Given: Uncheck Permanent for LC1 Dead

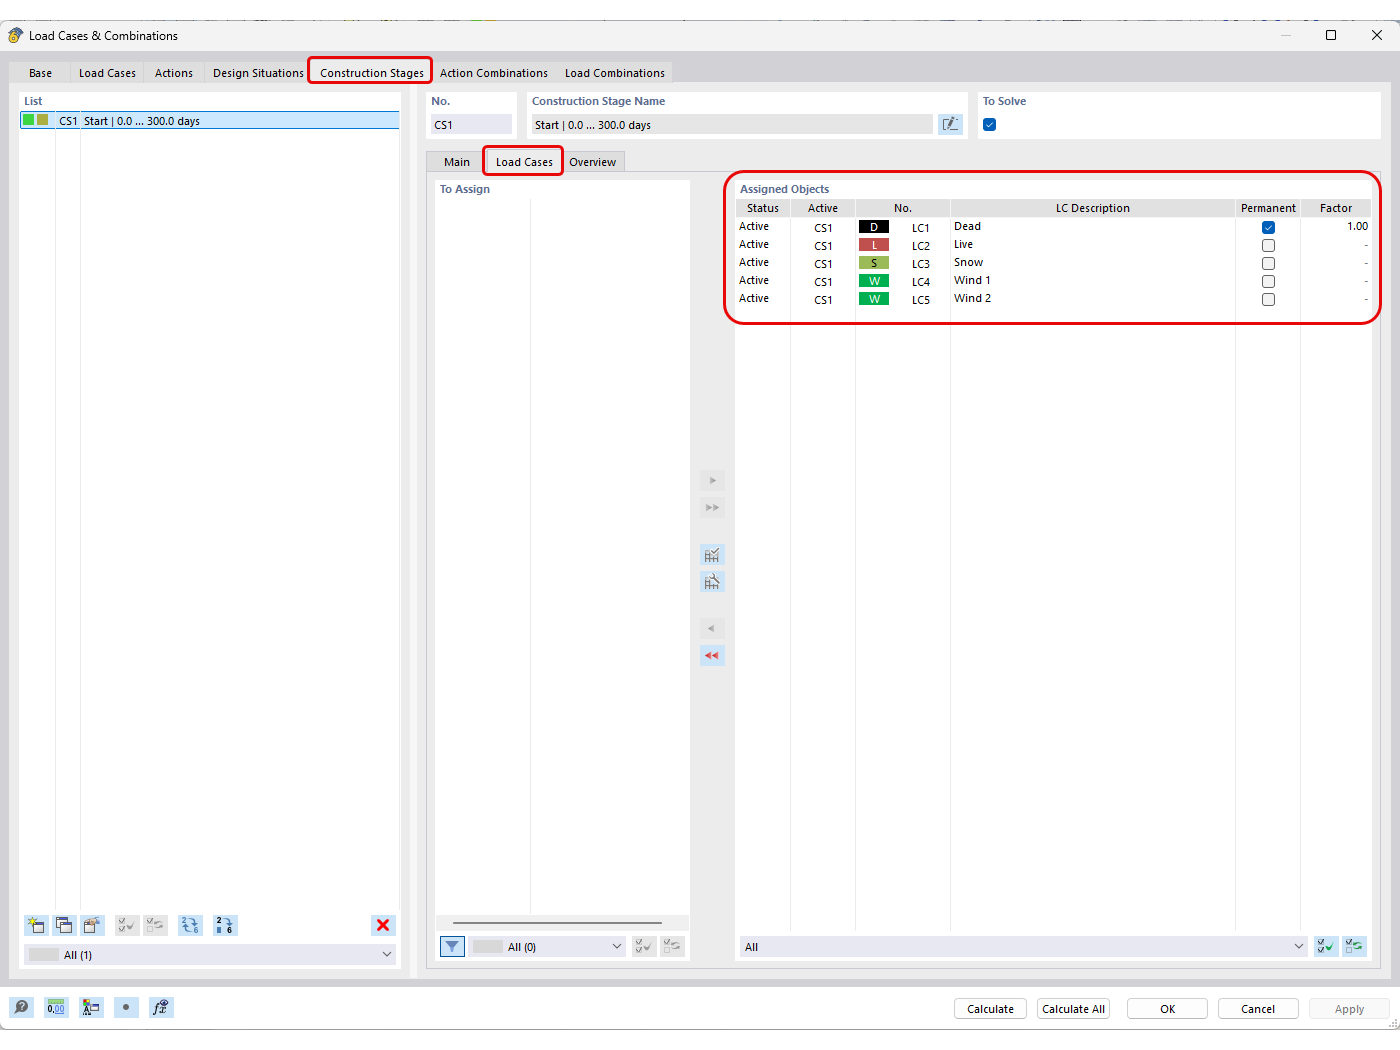Looking at the screenshot, I should [x=1268, y=227].
